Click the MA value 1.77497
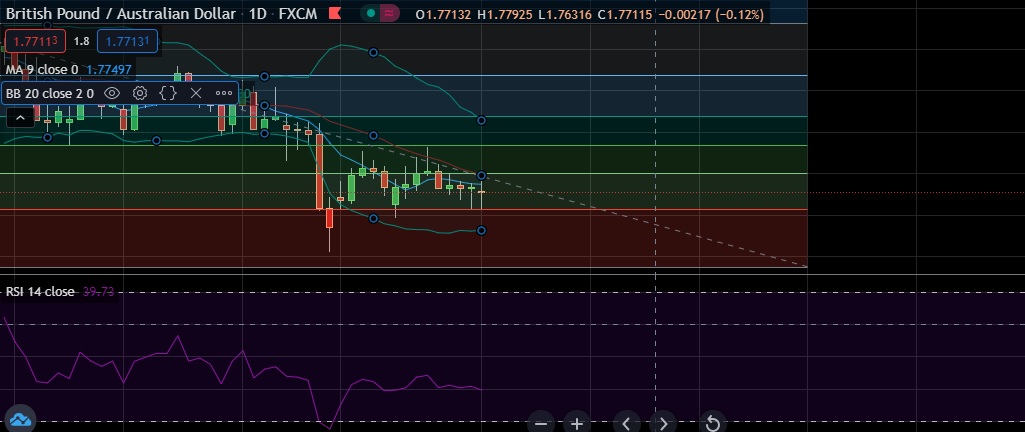 pyautogui.click(x=109, y=69)
